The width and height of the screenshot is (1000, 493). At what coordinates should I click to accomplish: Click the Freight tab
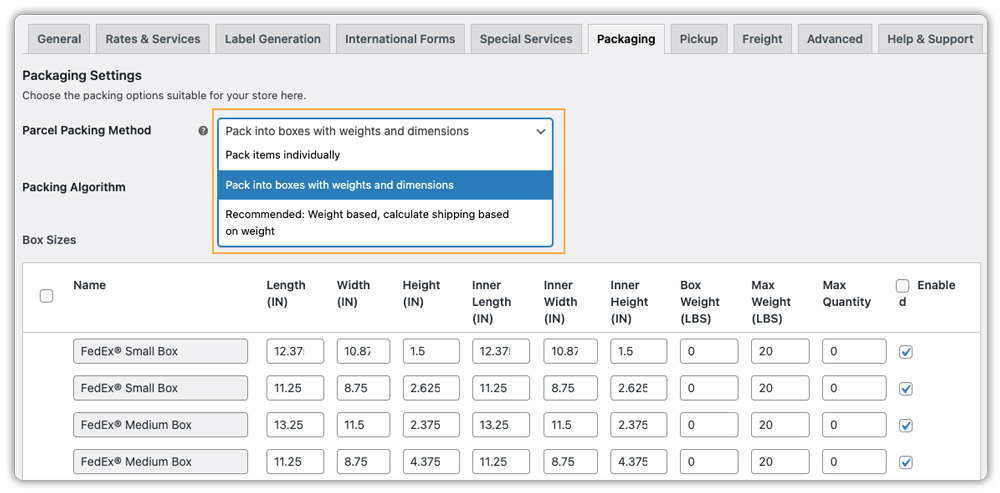pyautogui.click(x=762, y=39)
